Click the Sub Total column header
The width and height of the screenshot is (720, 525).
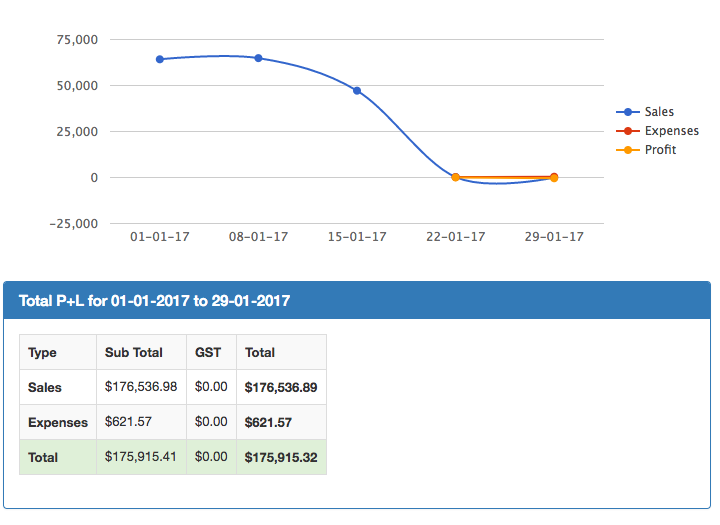click(x=133, y=352)
